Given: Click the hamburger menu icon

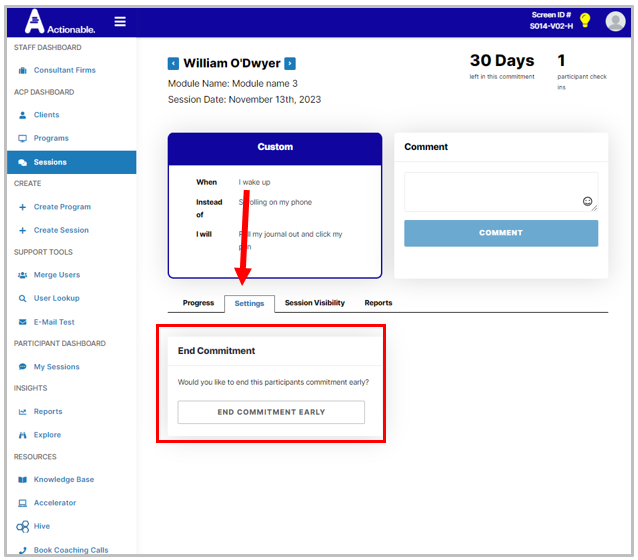Looking at the screenshot, I should (x=120, y=21).
